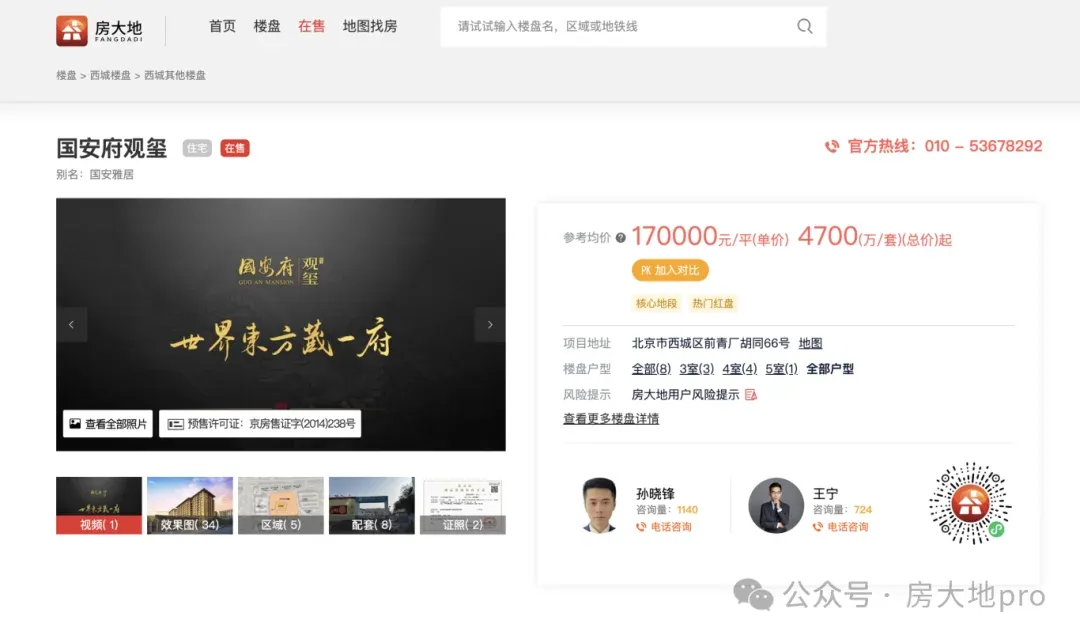Click the 预售许可证 京房售证字 label
Image resolution: width=1080 pixels, height=639 pixels.
coord(260,423)
